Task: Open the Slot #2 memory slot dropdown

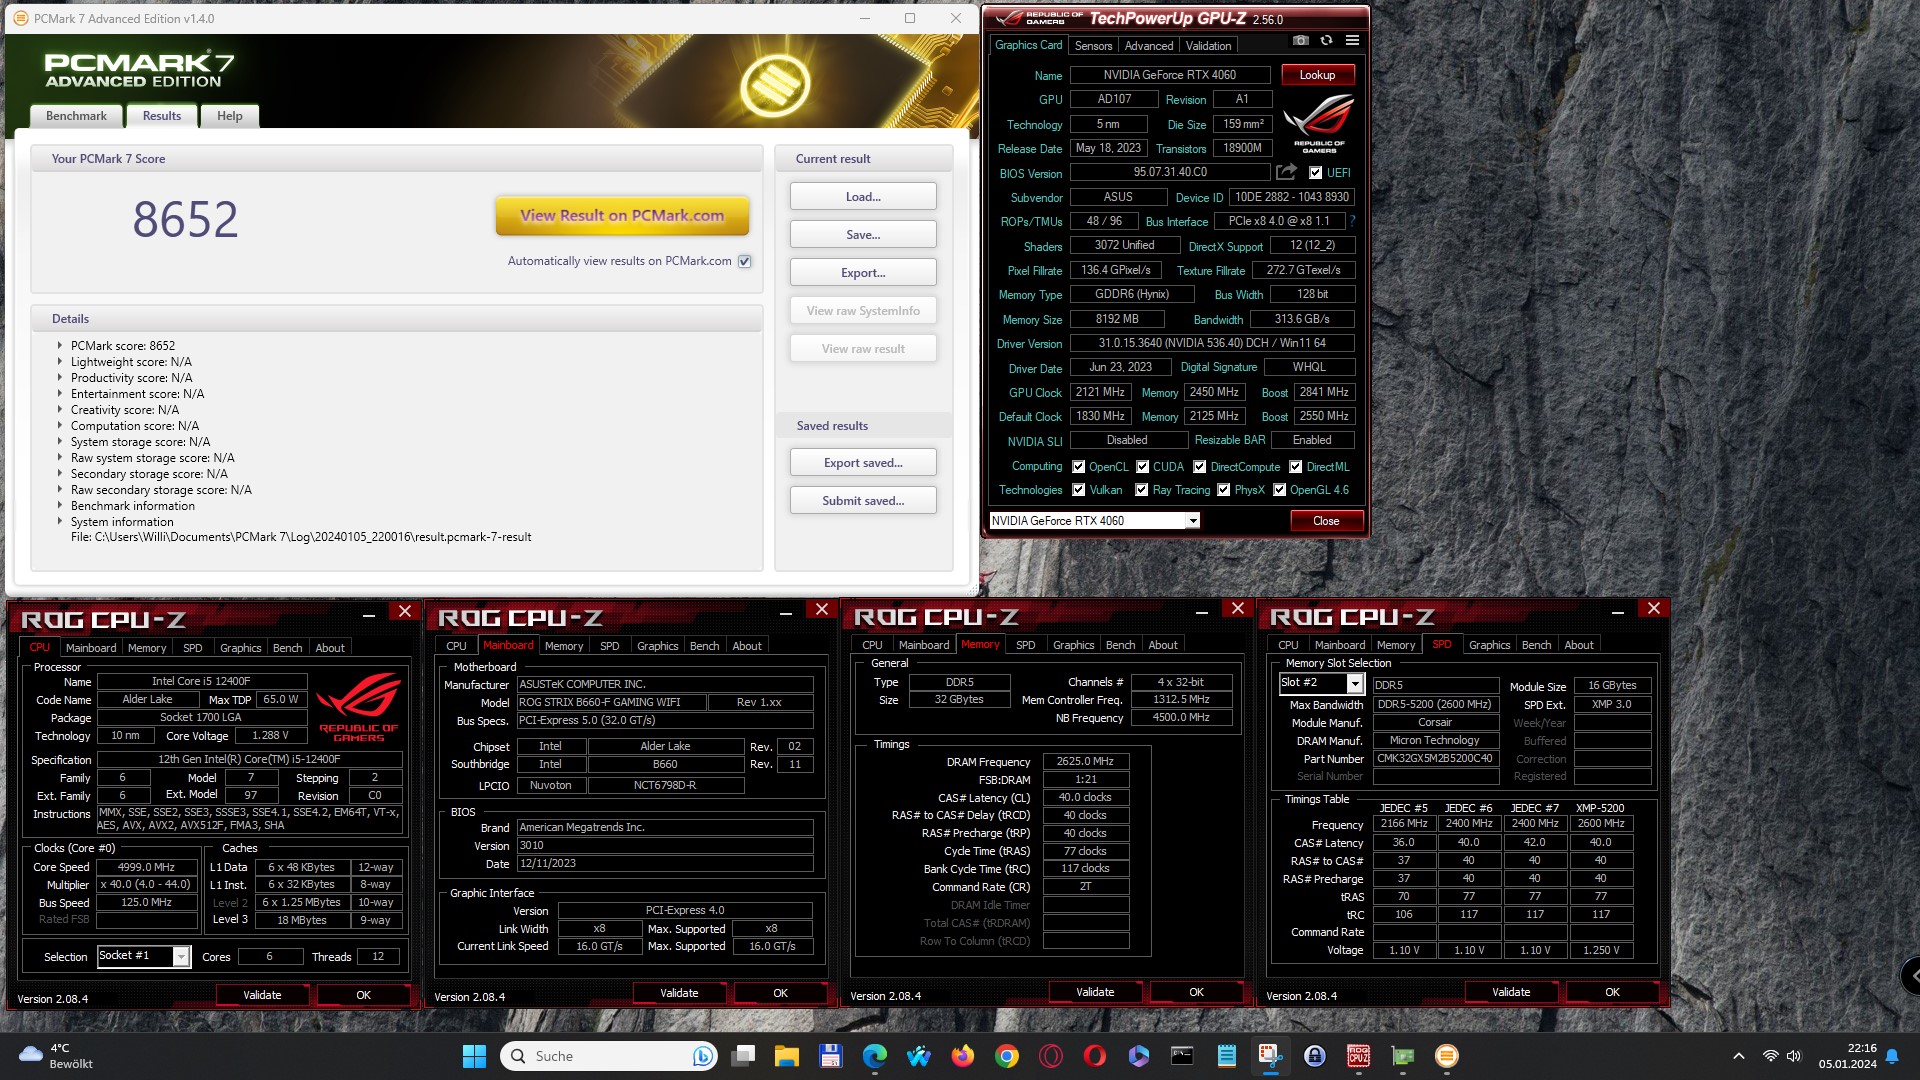Action: point(1355,684)
